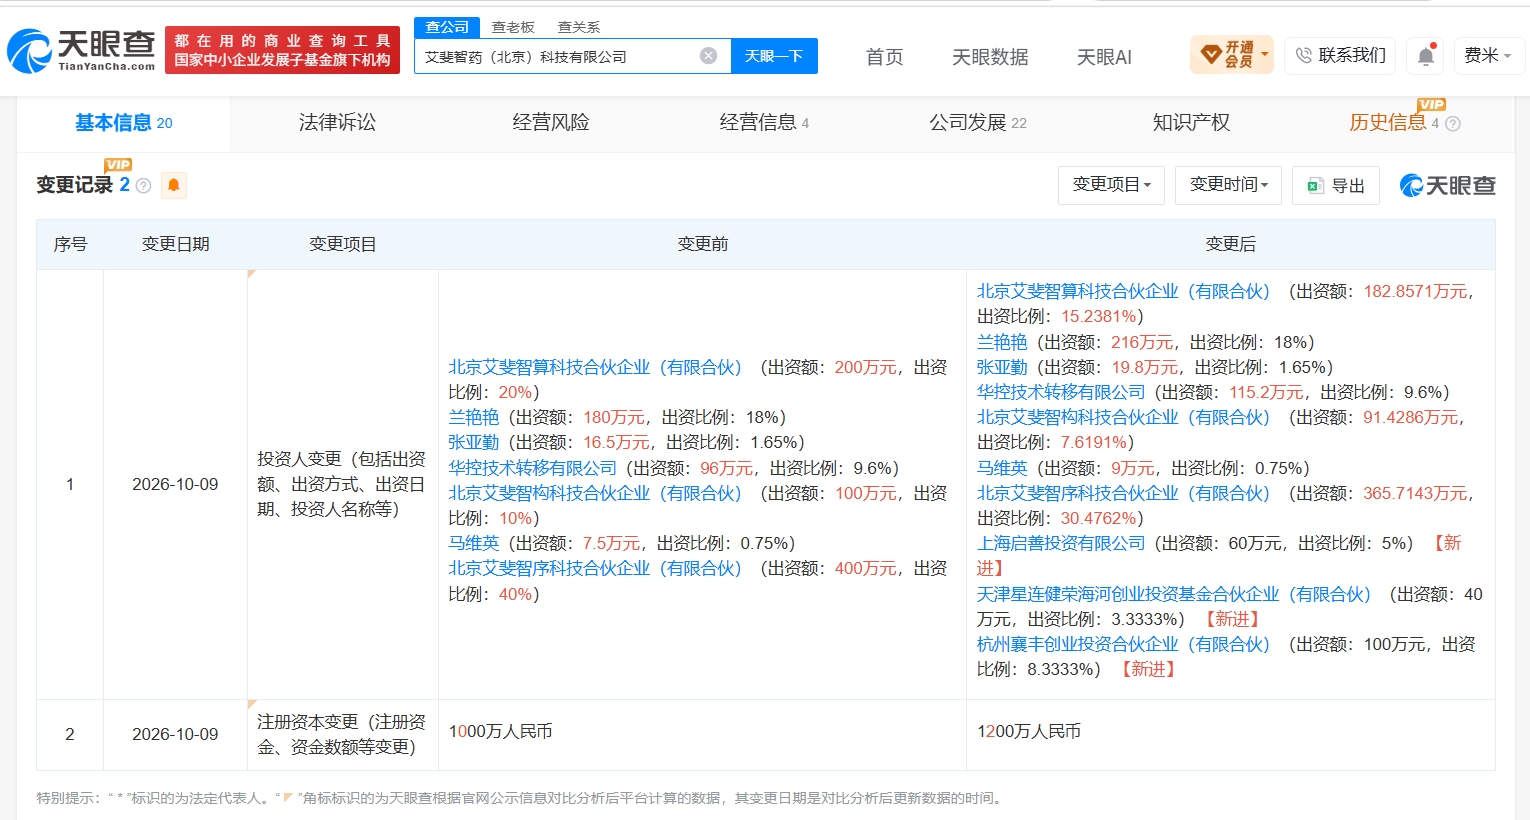Switch to the 查老板 search tab
This screenshot has height=820, width=1530.
(x=513, y=27)
